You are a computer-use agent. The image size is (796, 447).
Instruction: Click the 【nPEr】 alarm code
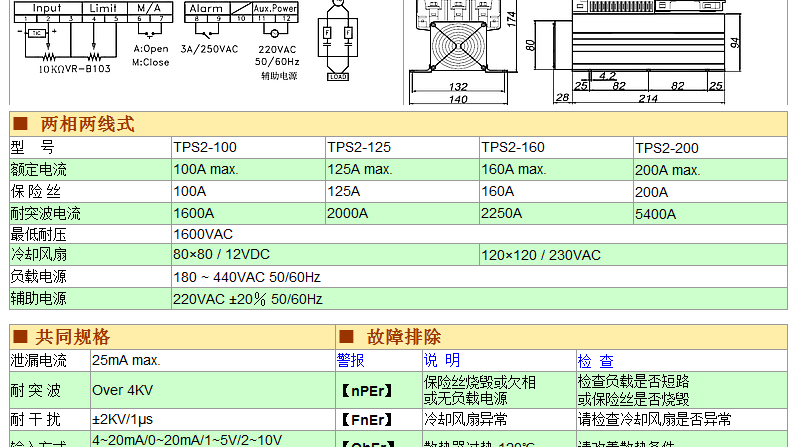pyautogui.click(x=368, y=390)
